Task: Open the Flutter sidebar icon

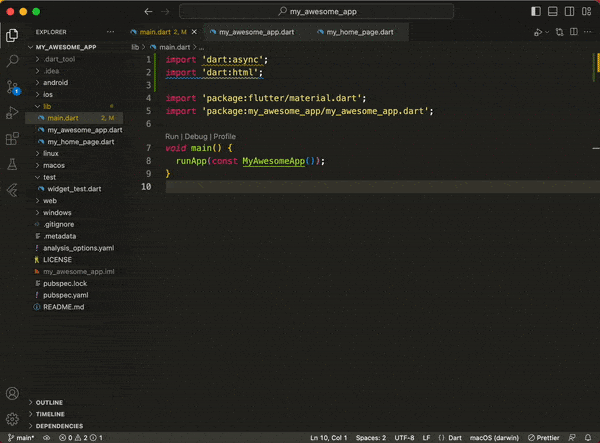Action: coord(12,190)
